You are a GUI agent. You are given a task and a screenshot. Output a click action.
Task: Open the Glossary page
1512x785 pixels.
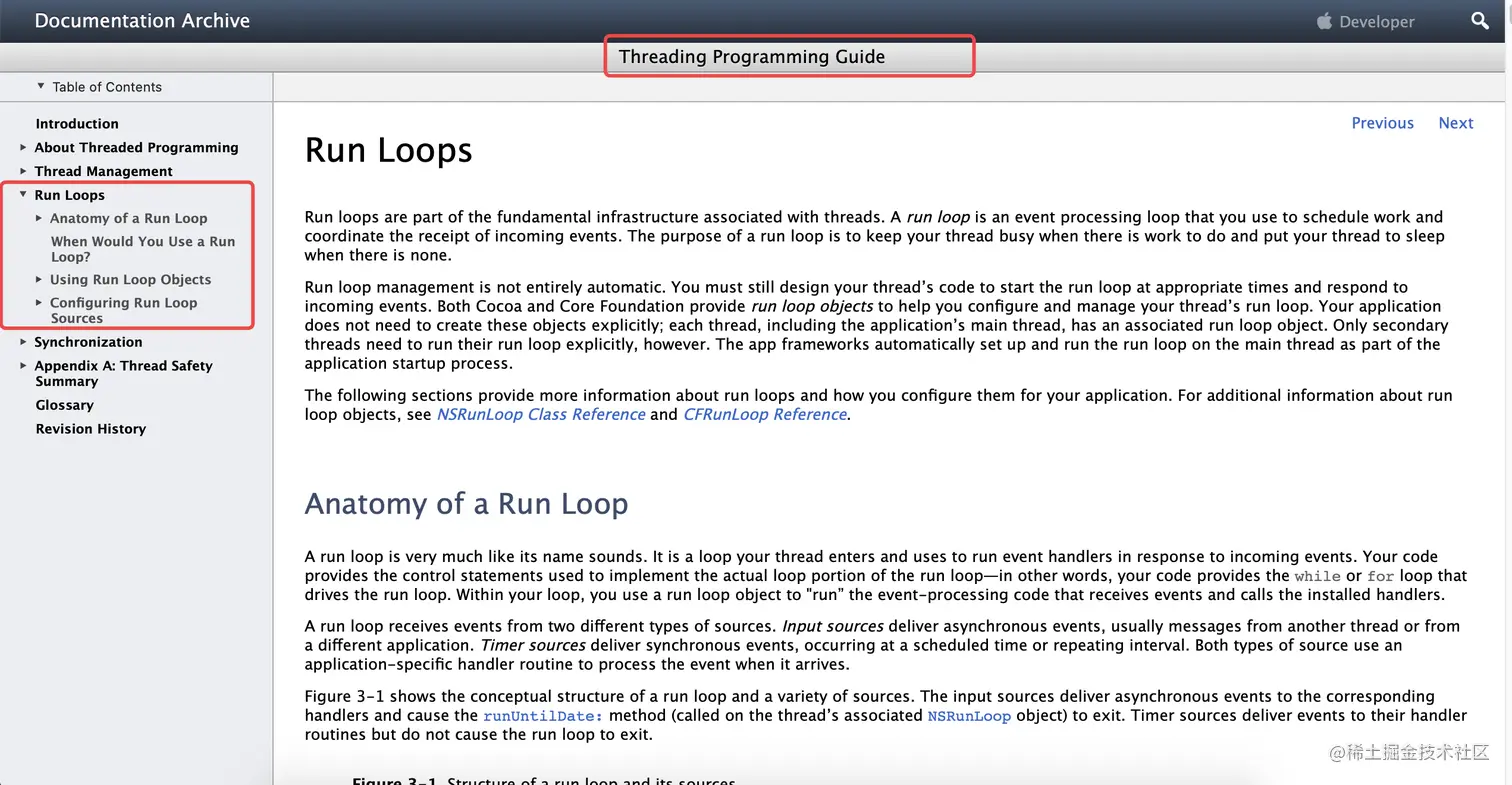tap(64, 405)
